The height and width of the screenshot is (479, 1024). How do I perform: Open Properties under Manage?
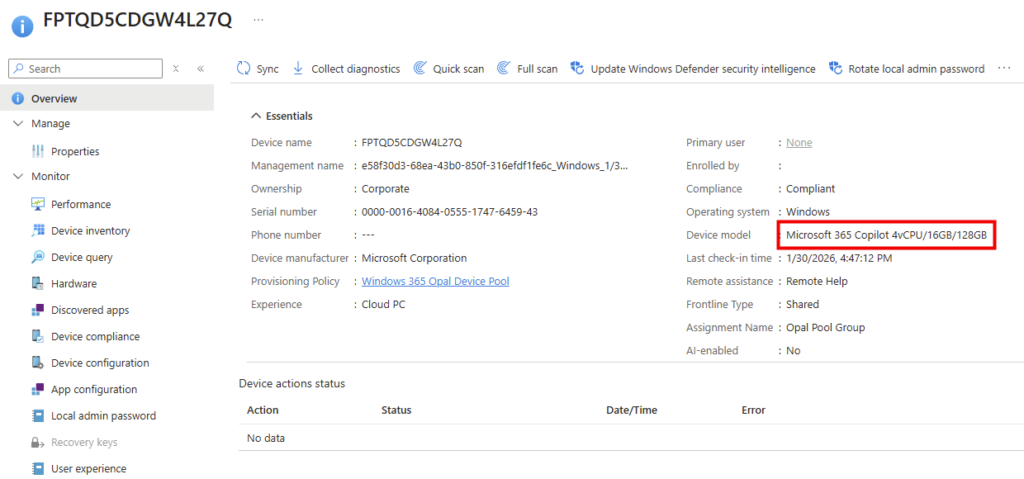[75, 151]
